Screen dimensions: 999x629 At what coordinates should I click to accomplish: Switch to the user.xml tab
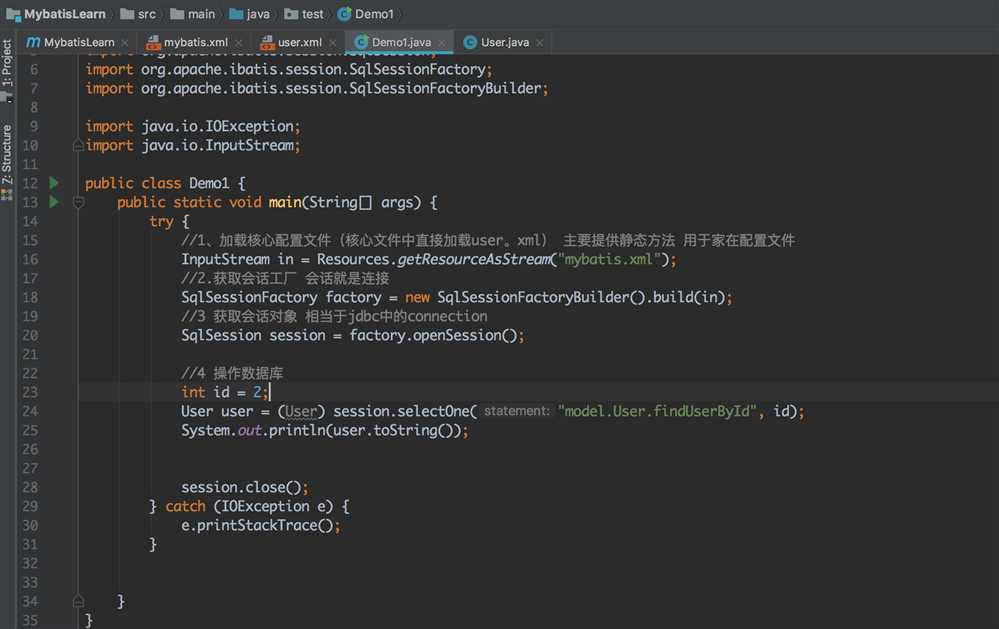tap(299, 42)
